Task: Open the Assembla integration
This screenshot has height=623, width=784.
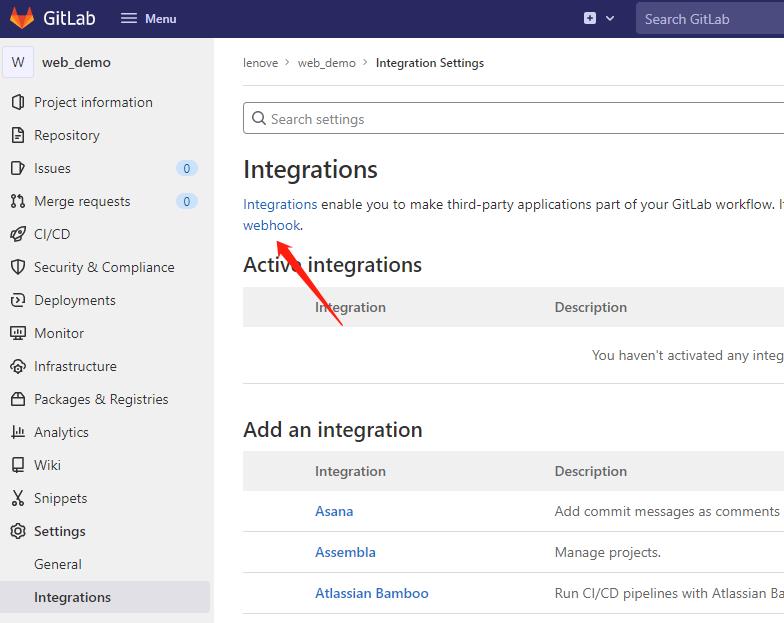Action: [x=346, y=552]
